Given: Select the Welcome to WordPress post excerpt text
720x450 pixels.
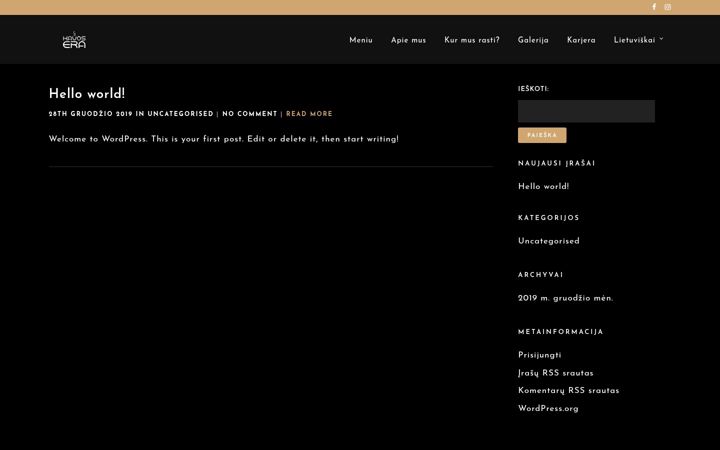Looking at the screenshot, I should (x=224, y=139).
